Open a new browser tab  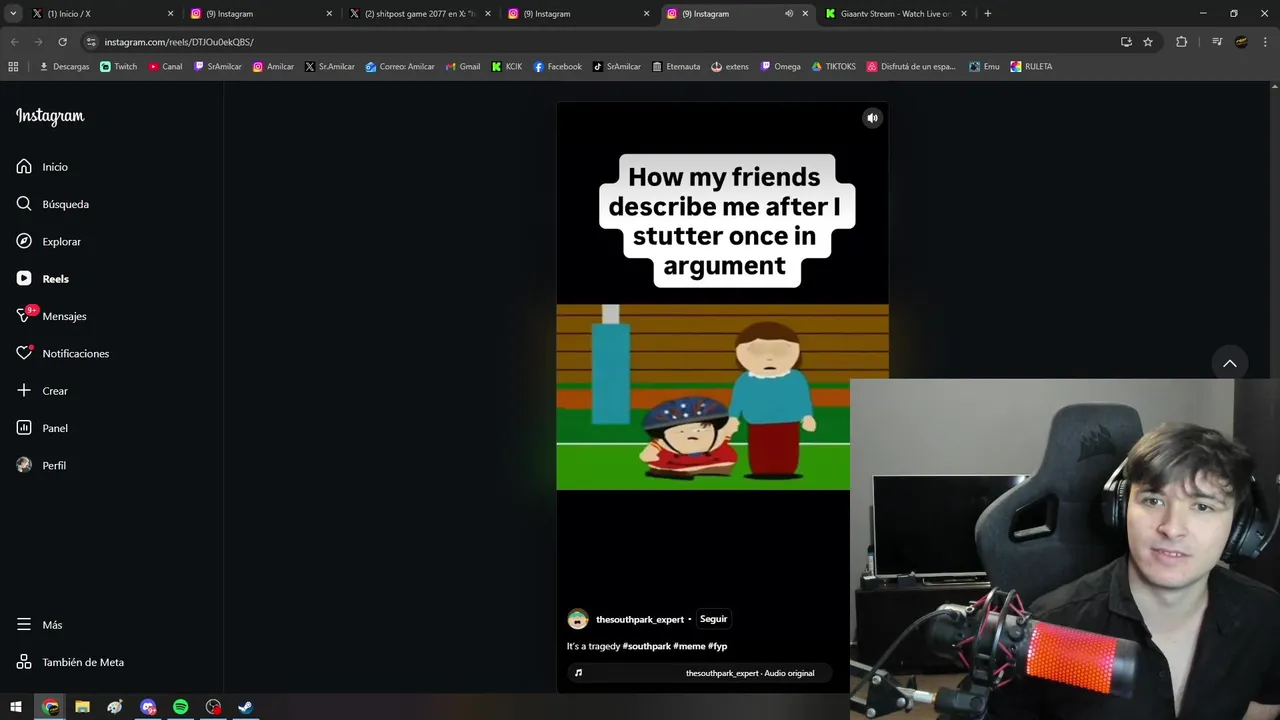988,14
